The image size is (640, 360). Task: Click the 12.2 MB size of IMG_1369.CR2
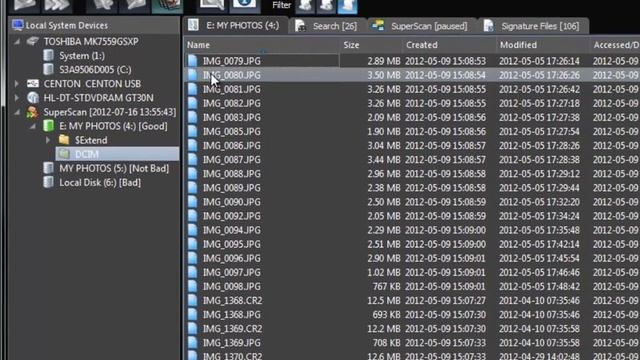click(x=384, y=329)
